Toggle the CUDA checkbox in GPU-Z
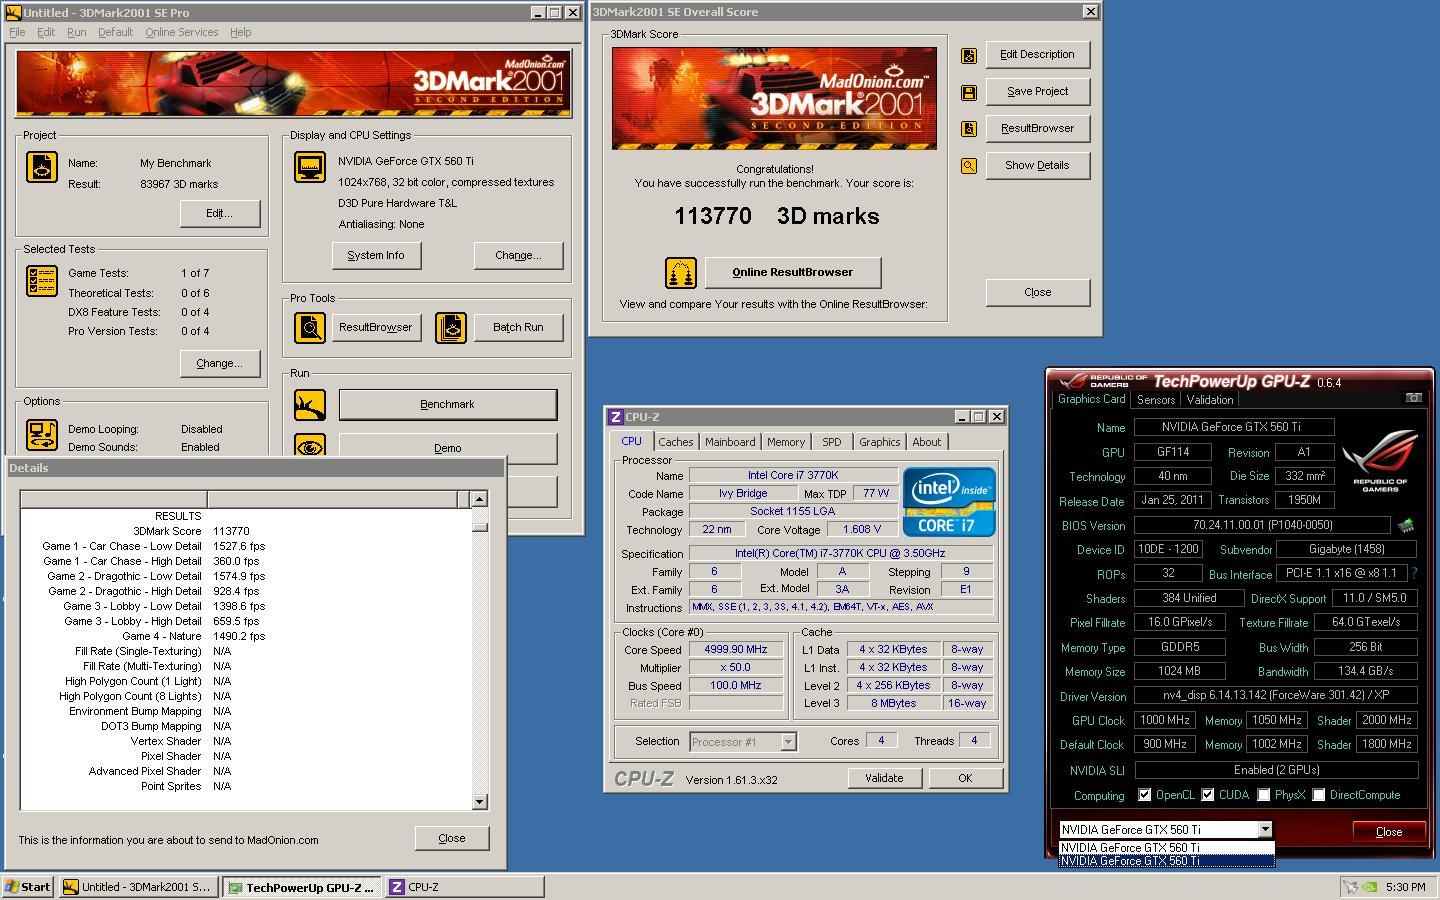 [x=1208, y=795]
